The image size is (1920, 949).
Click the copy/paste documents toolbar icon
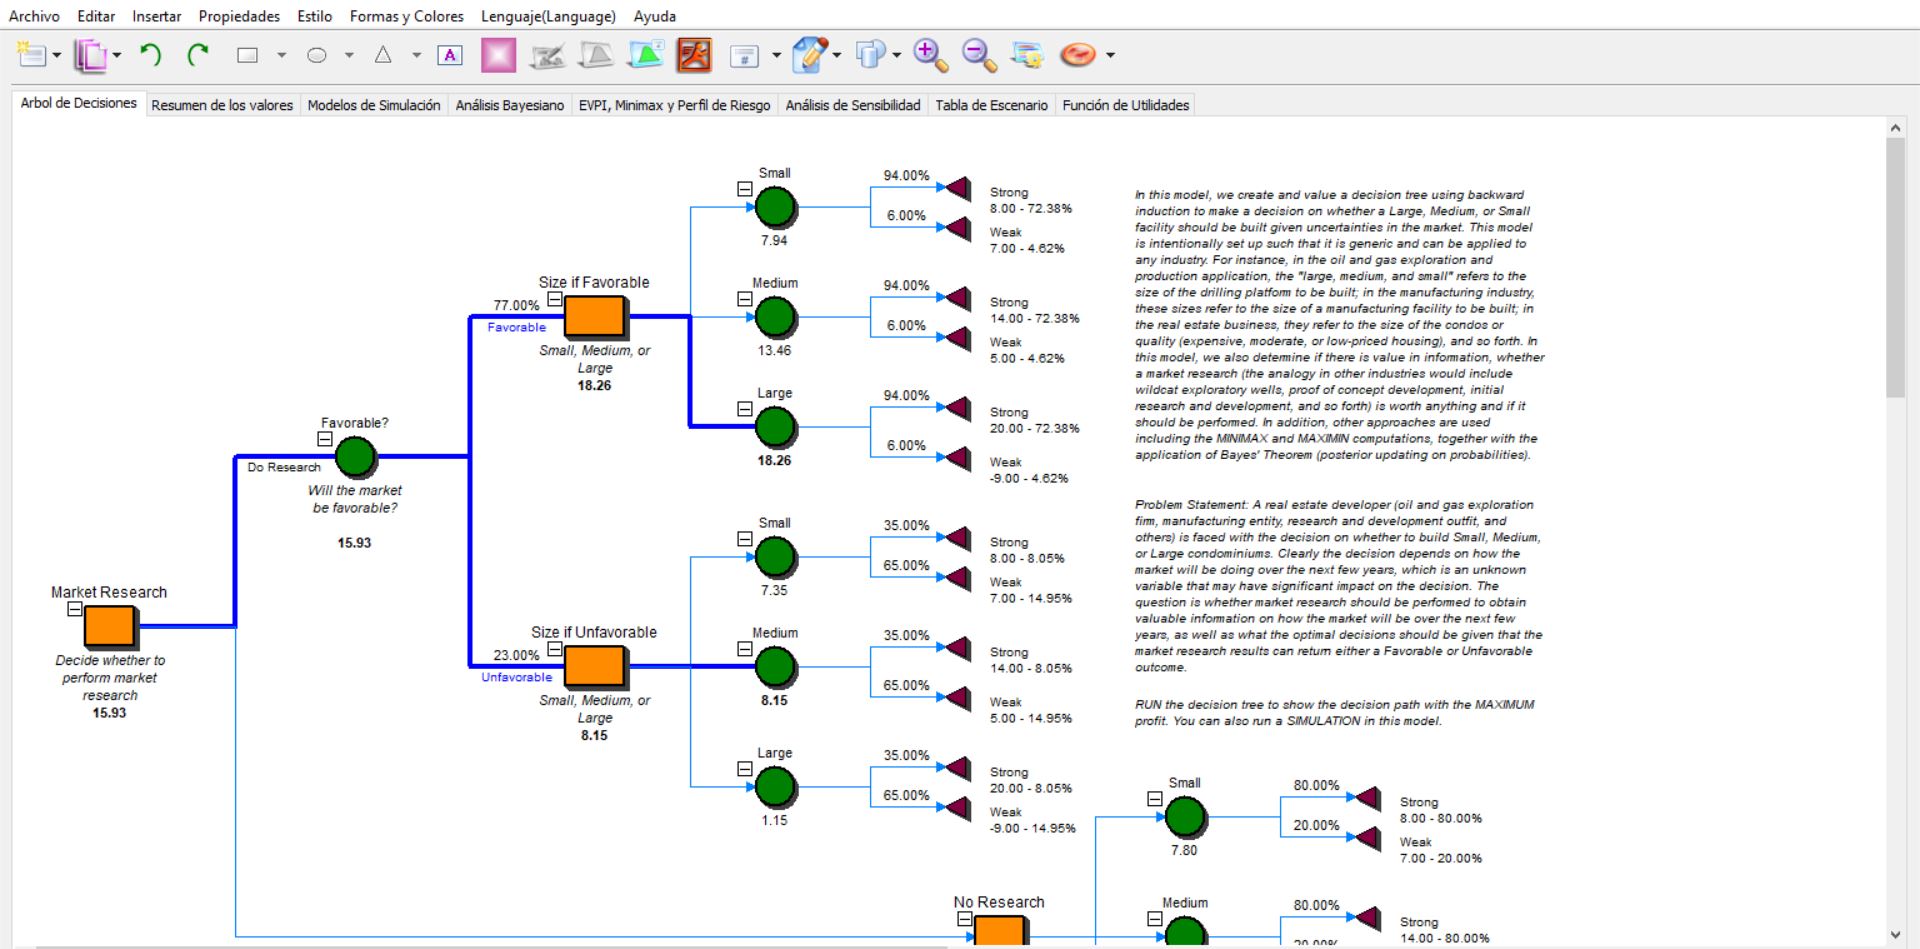pos(91,55)
